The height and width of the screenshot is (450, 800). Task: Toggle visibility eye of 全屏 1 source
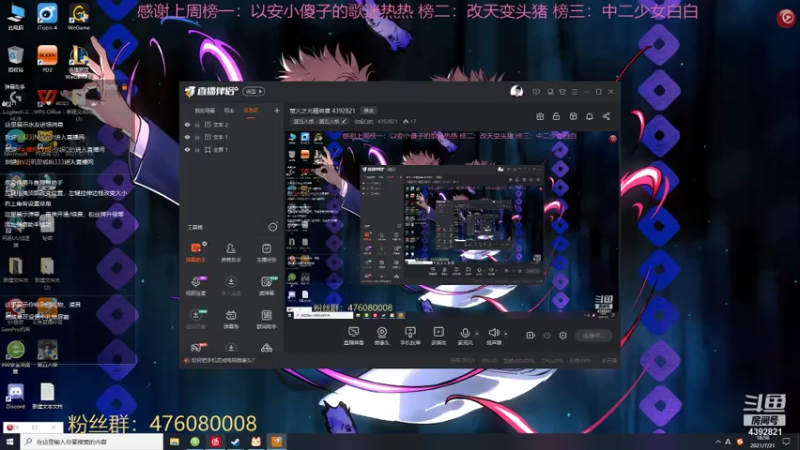coord(187,149)
